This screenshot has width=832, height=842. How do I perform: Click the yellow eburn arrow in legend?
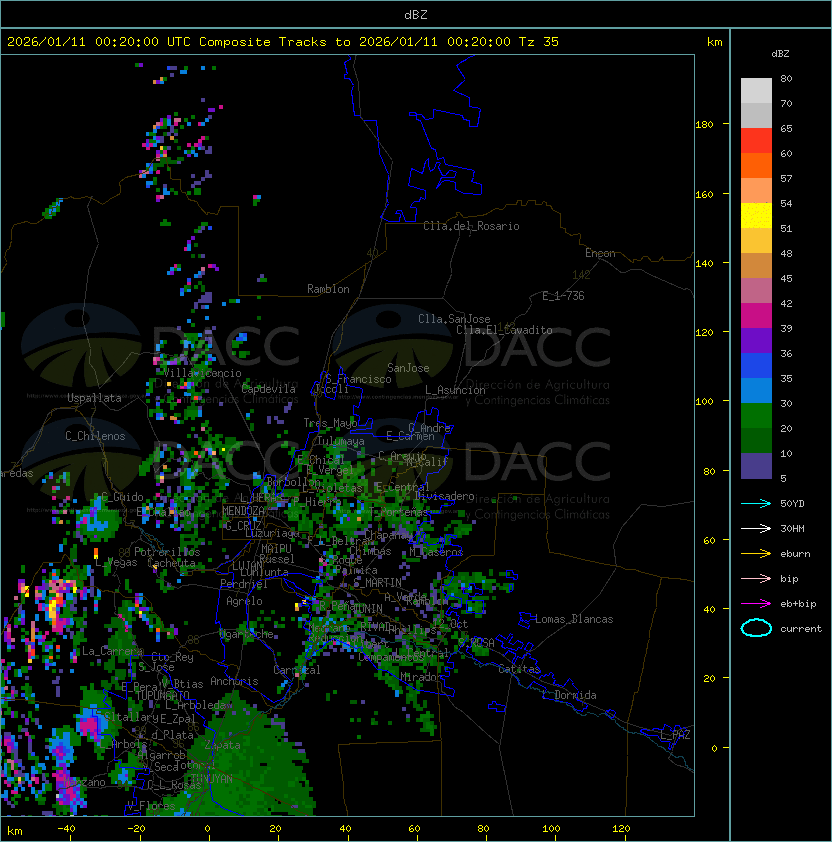756,554
